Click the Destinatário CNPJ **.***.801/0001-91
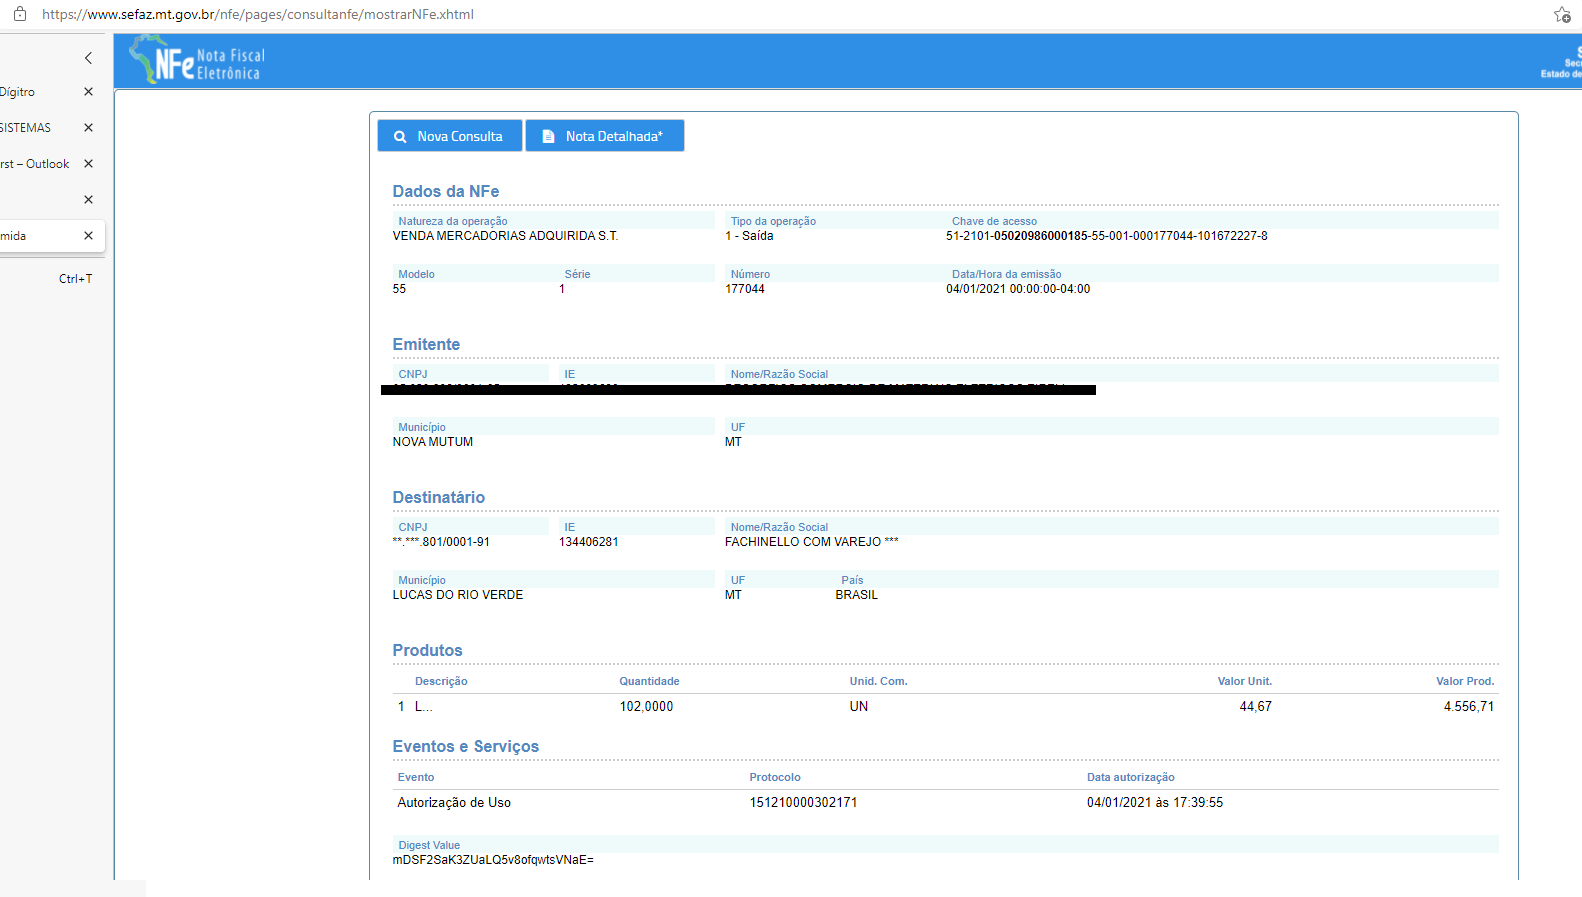 [x=441, y=542]
